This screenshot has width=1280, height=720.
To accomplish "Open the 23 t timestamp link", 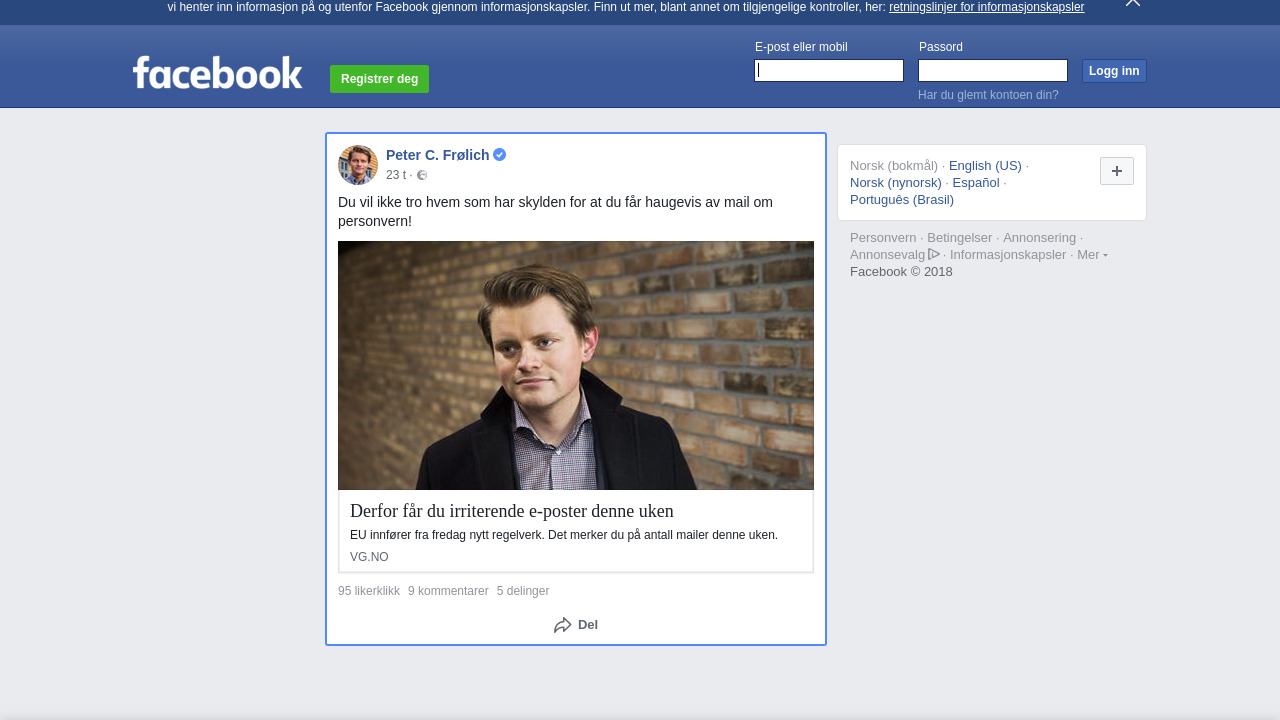I will [396, 175].
